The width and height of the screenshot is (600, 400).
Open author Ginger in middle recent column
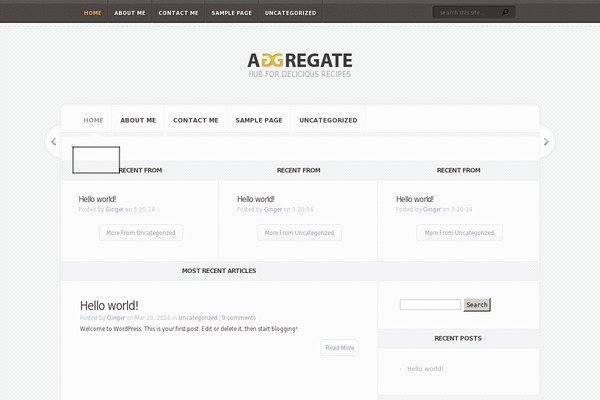pyautogui.click(x=273, y=209)
